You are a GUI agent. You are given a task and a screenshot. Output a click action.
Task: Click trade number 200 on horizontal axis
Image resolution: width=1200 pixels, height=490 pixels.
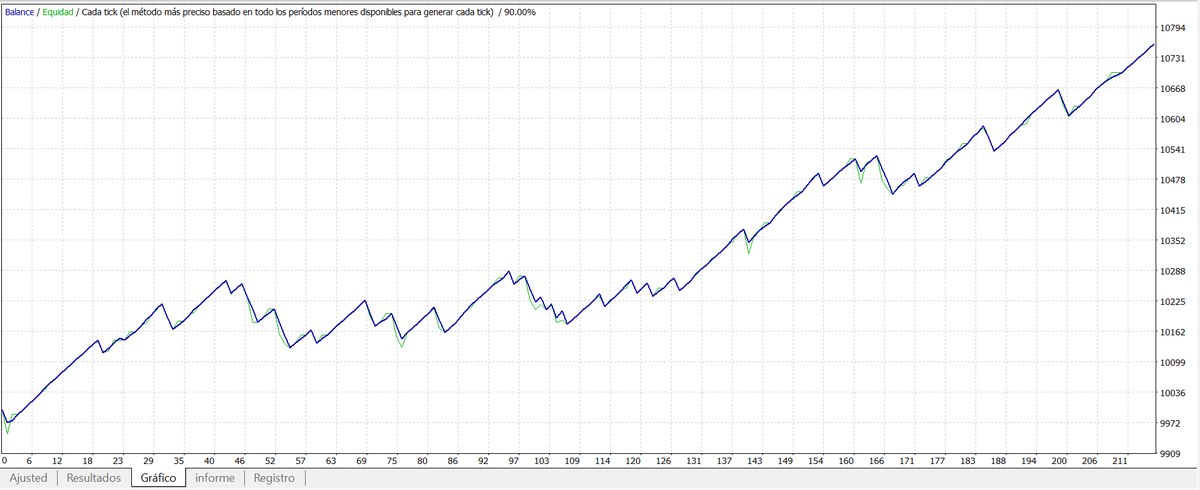(x=1059, y=461)
